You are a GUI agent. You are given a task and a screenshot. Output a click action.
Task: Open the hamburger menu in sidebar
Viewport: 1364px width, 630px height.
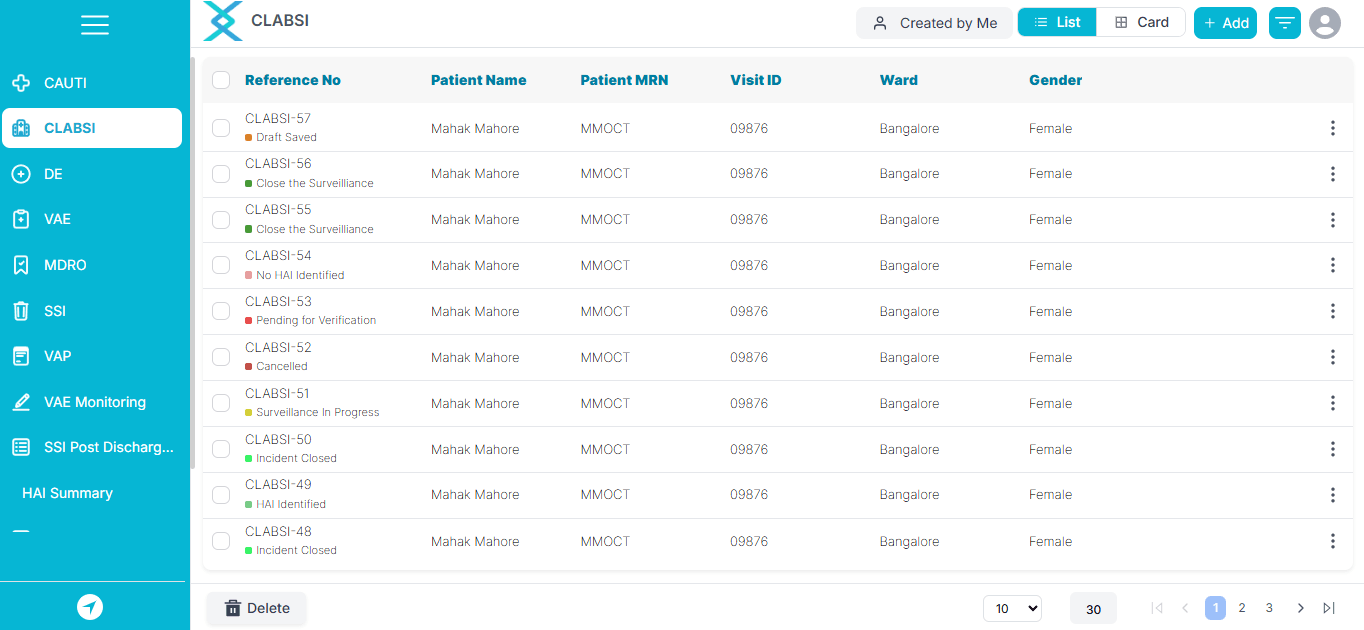95,25
